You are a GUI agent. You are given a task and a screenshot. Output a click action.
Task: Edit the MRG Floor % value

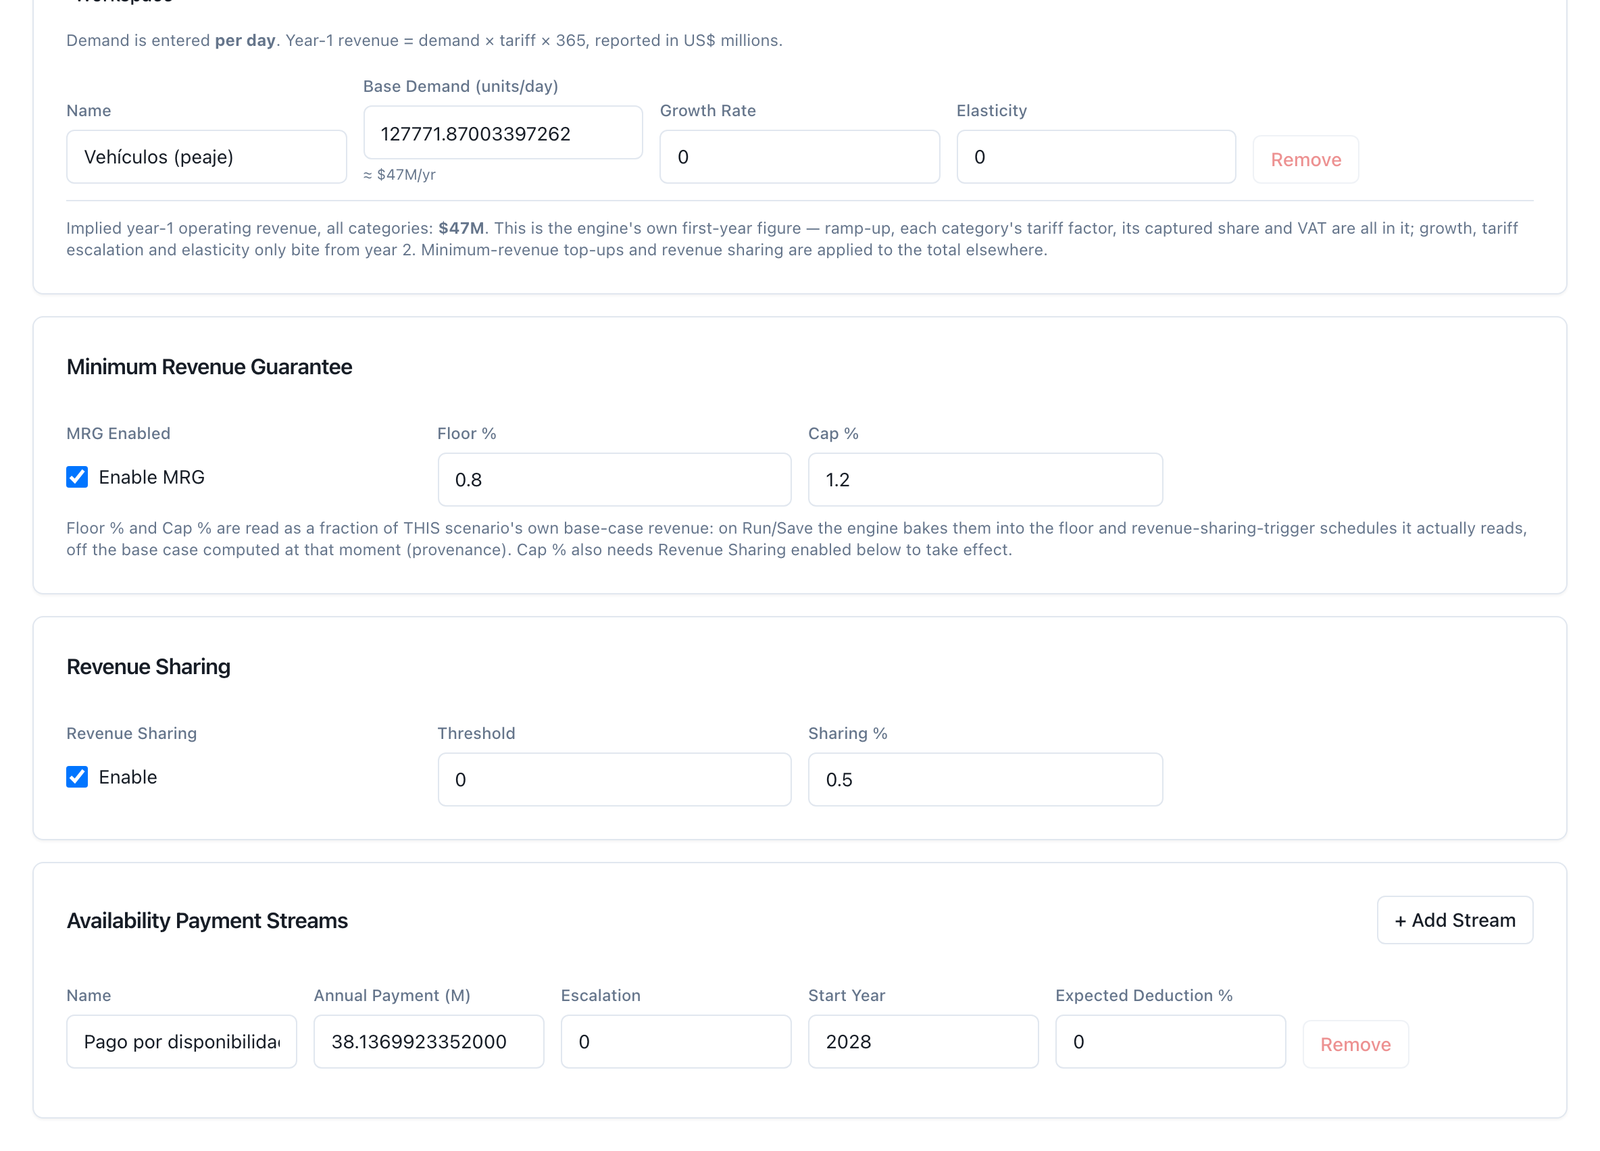(614, 480)
